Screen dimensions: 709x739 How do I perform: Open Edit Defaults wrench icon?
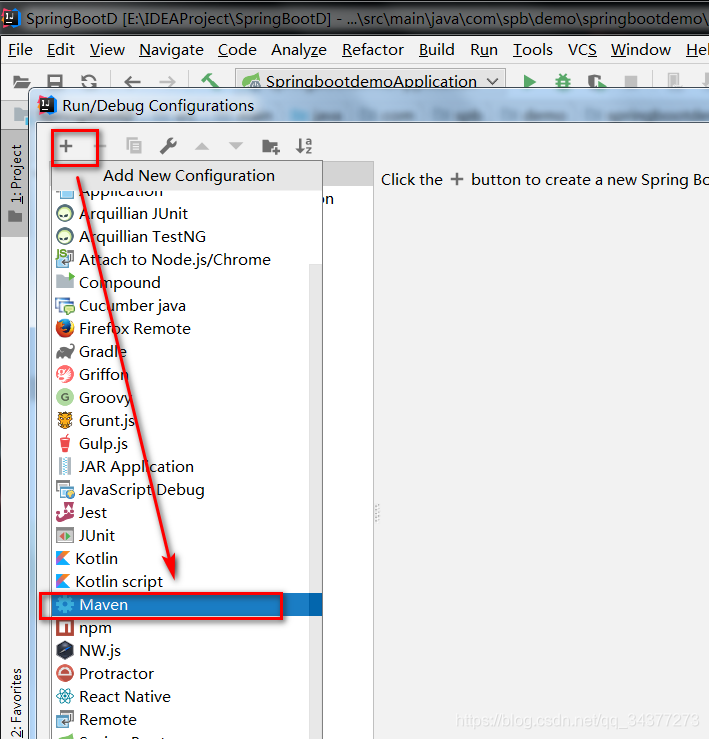pyautogui.click(x=168, y=146)
